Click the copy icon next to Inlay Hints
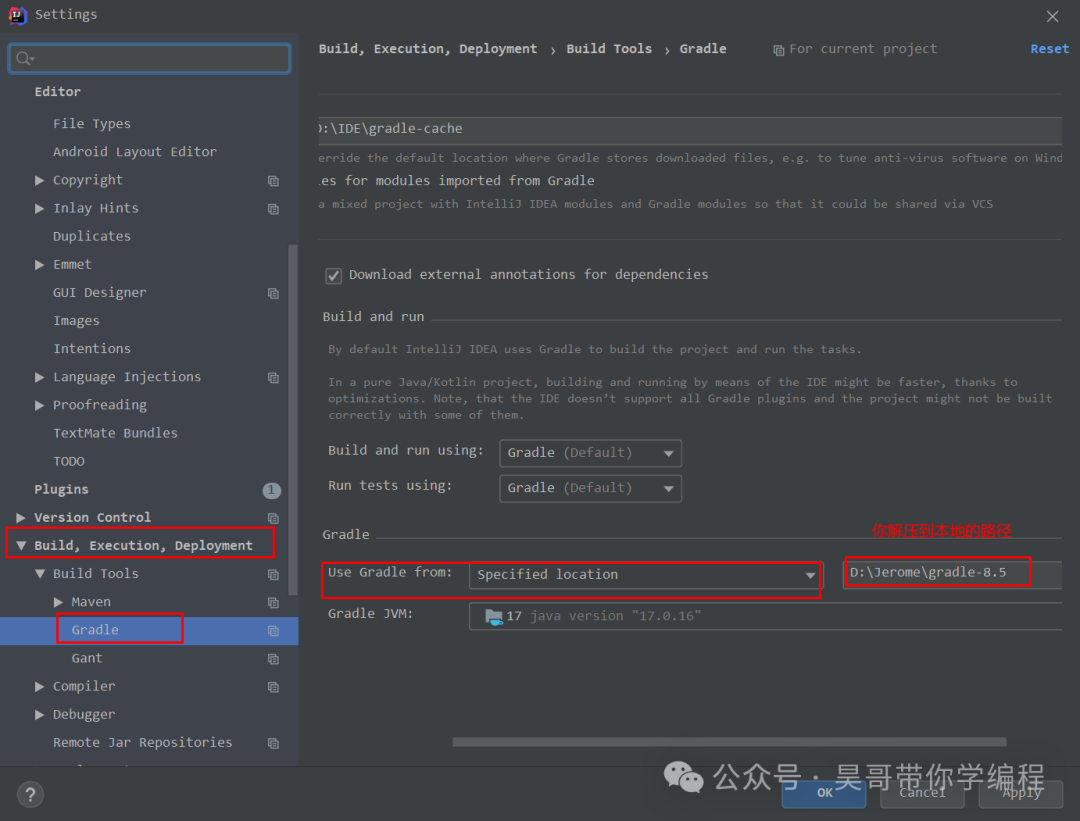Screen dimensions: 1080x821 273,208
